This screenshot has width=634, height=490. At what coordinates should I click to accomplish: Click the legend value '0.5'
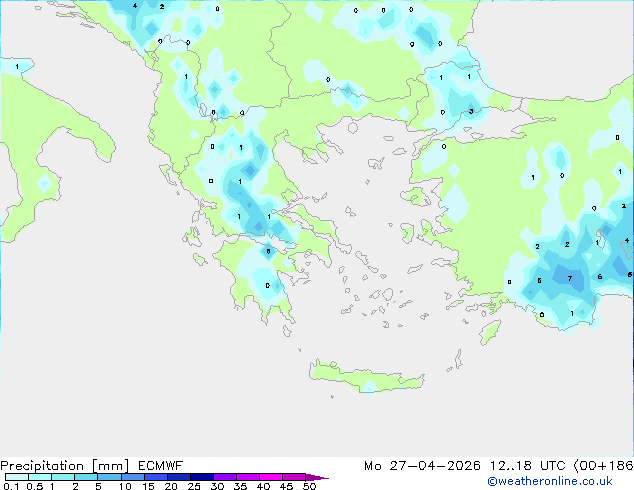coord(35,486)
